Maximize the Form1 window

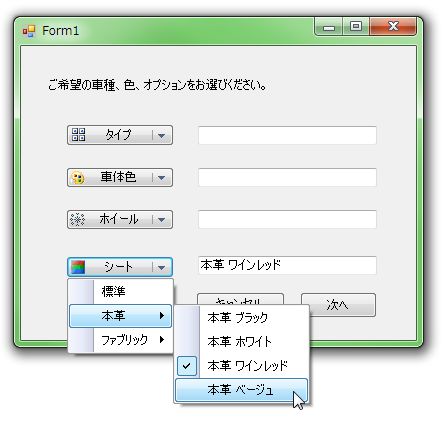point(356,26)
